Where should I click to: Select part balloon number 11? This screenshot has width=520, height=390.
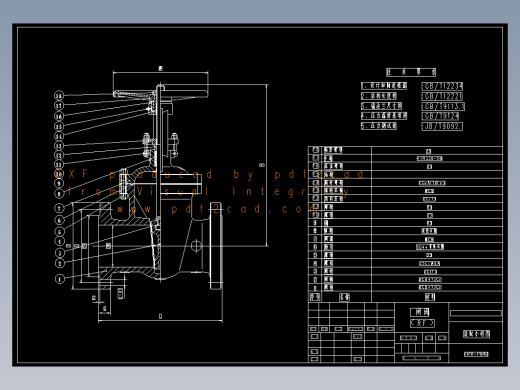pyautogui.click(x=59, y=165)
